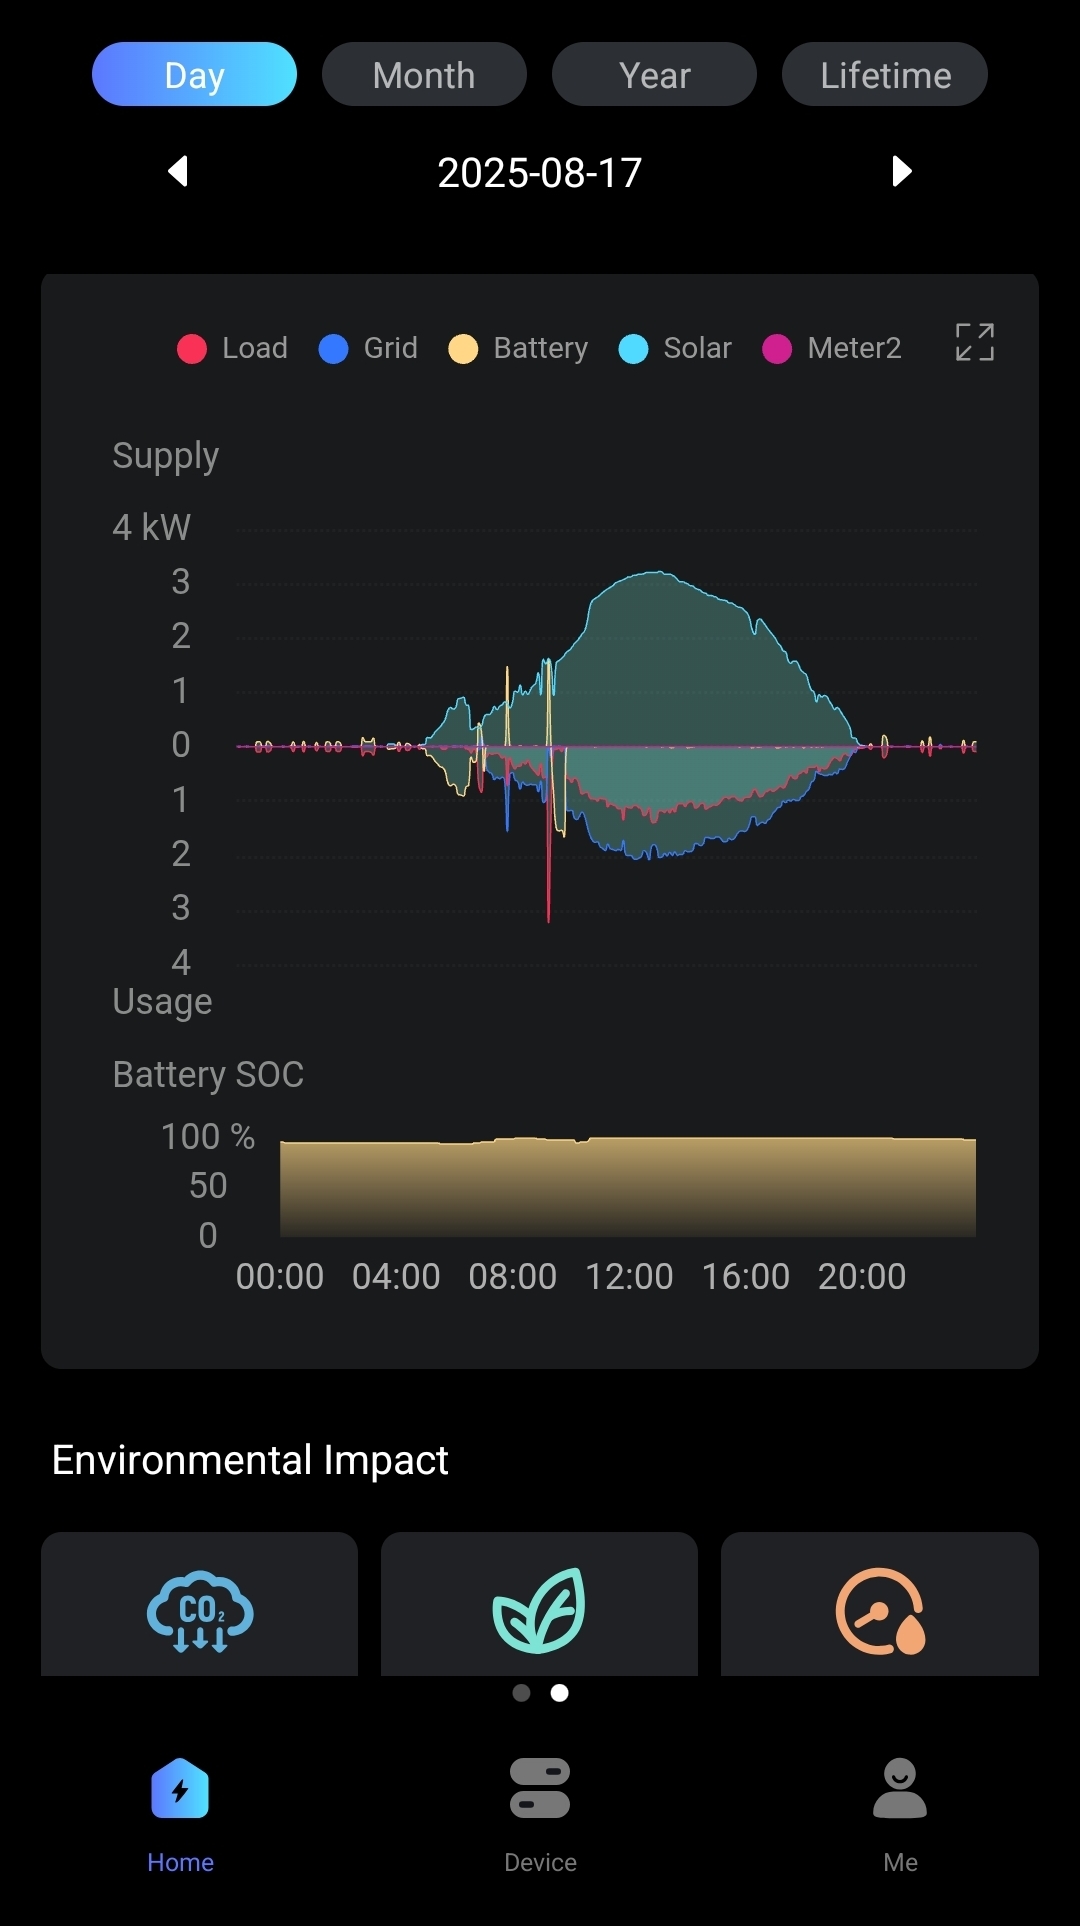Screen dimensions: 1080x1926
Task: Open the Me profile icon
Action: (900, 1788)
